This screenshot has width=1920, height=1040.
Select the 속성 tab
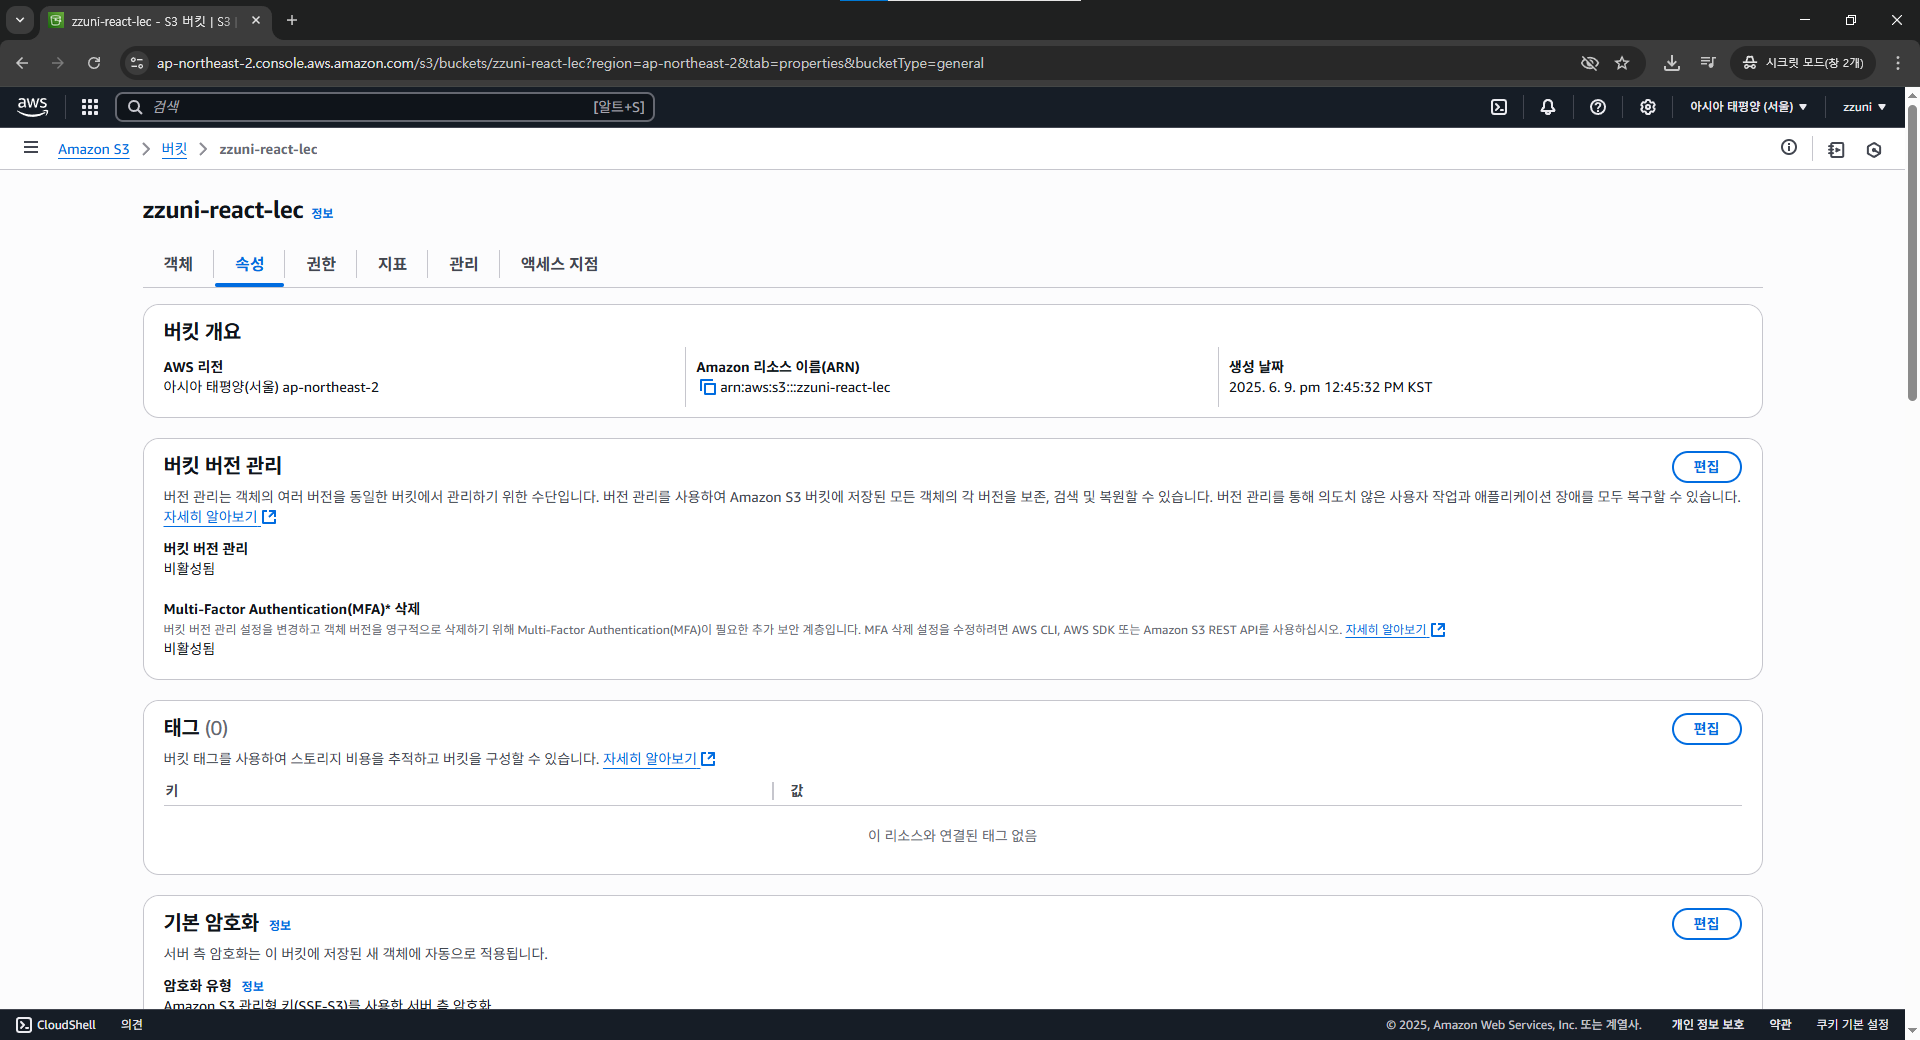click(x=249, y=264)
